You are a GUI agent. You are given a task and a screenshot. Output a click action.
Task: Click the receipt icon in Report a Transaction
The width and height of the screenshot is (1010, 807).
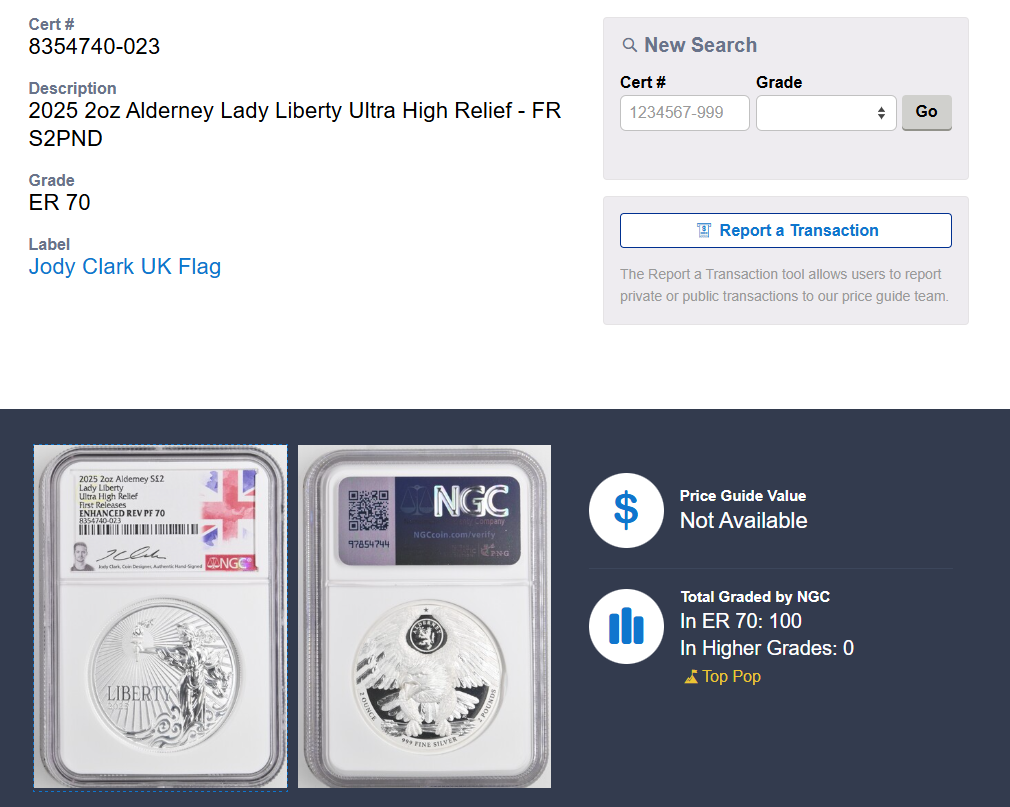coord(704,231)
